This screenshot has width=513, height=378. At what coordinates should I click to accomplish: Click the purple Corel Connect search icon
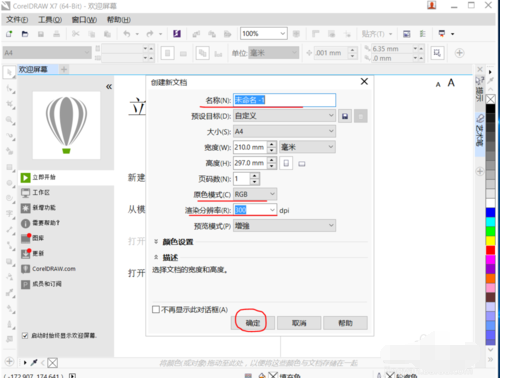(x=177, y=34)
